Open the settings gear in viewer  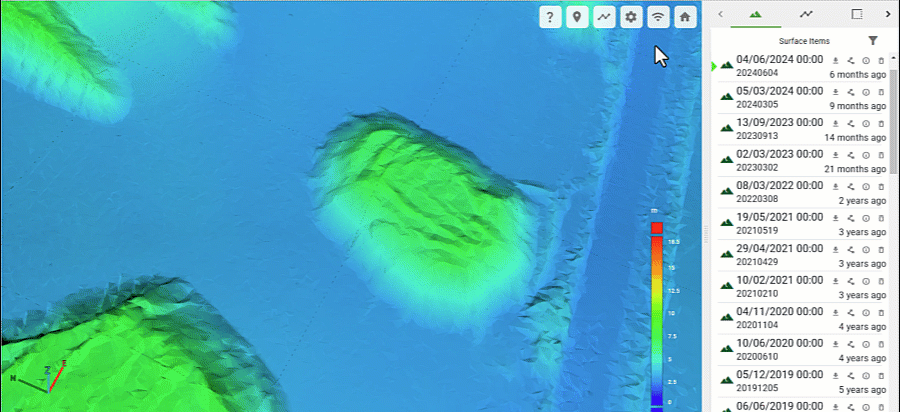pyautogui.click(x=631, y=17)
